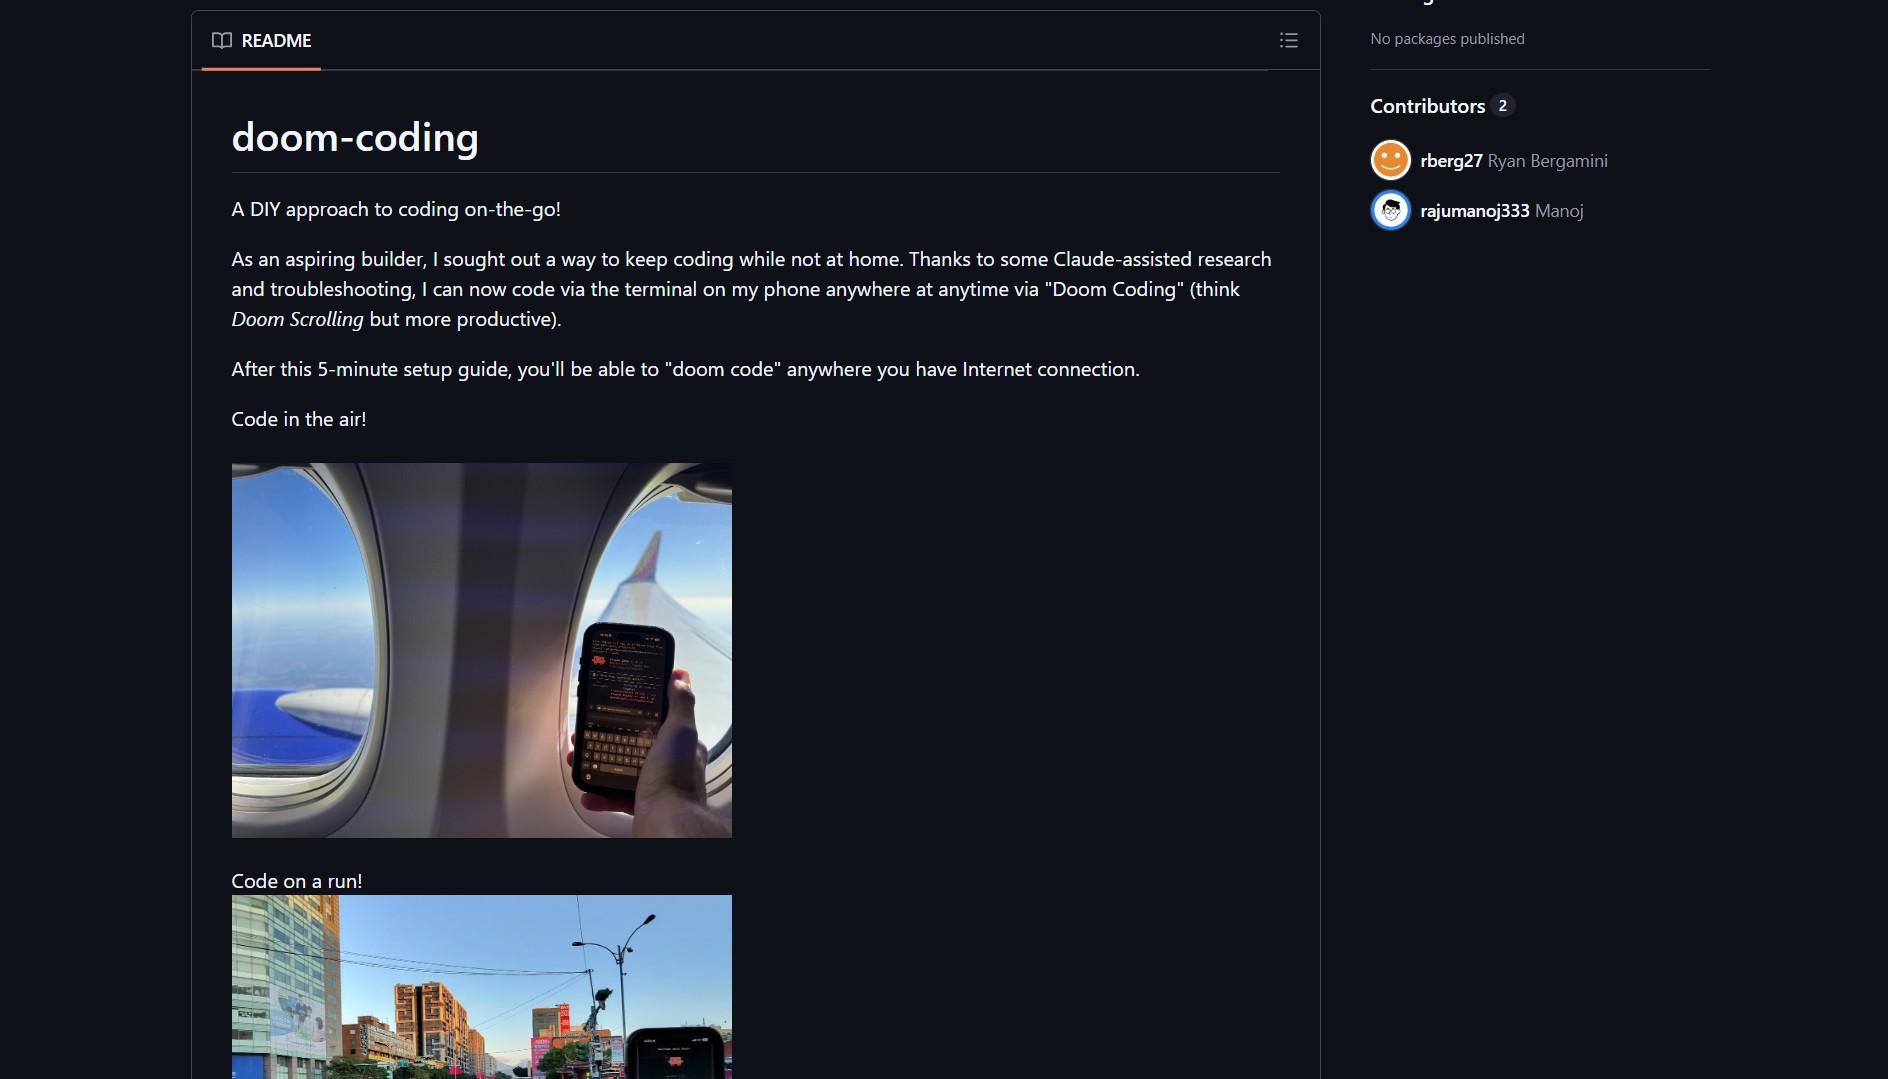Click the README book icon
The width and height of the screenshot is (1888, 1079).
pos(222,40)
